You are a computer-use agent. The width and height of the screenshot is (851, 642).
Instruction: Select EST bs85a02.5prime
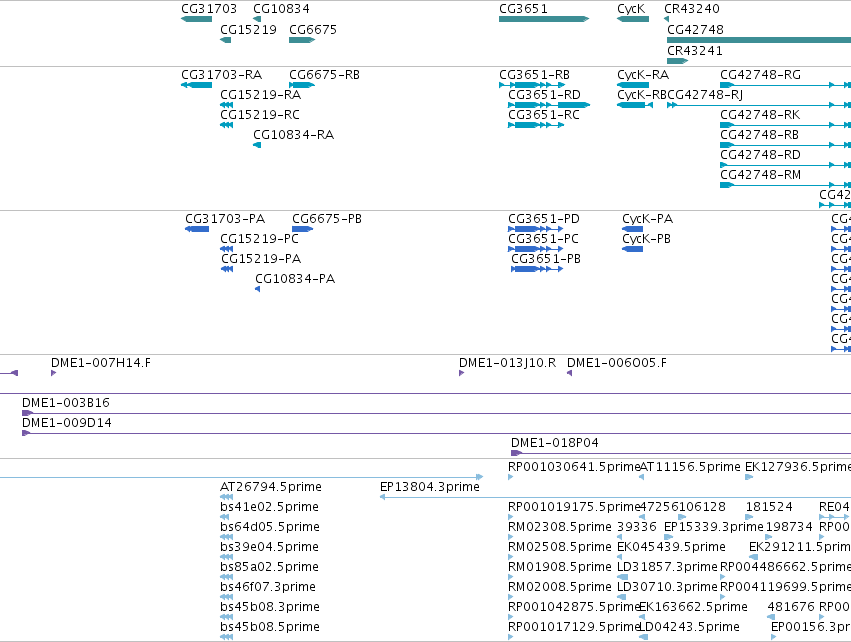pos(227,577)
